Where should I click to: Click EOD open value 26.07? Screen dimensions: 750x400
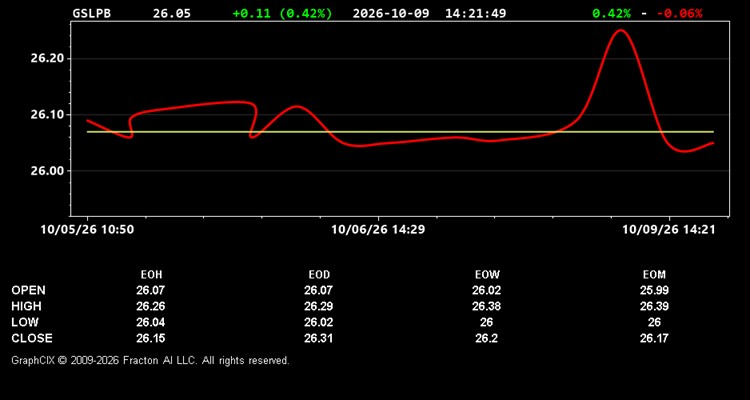coord(319,290)
